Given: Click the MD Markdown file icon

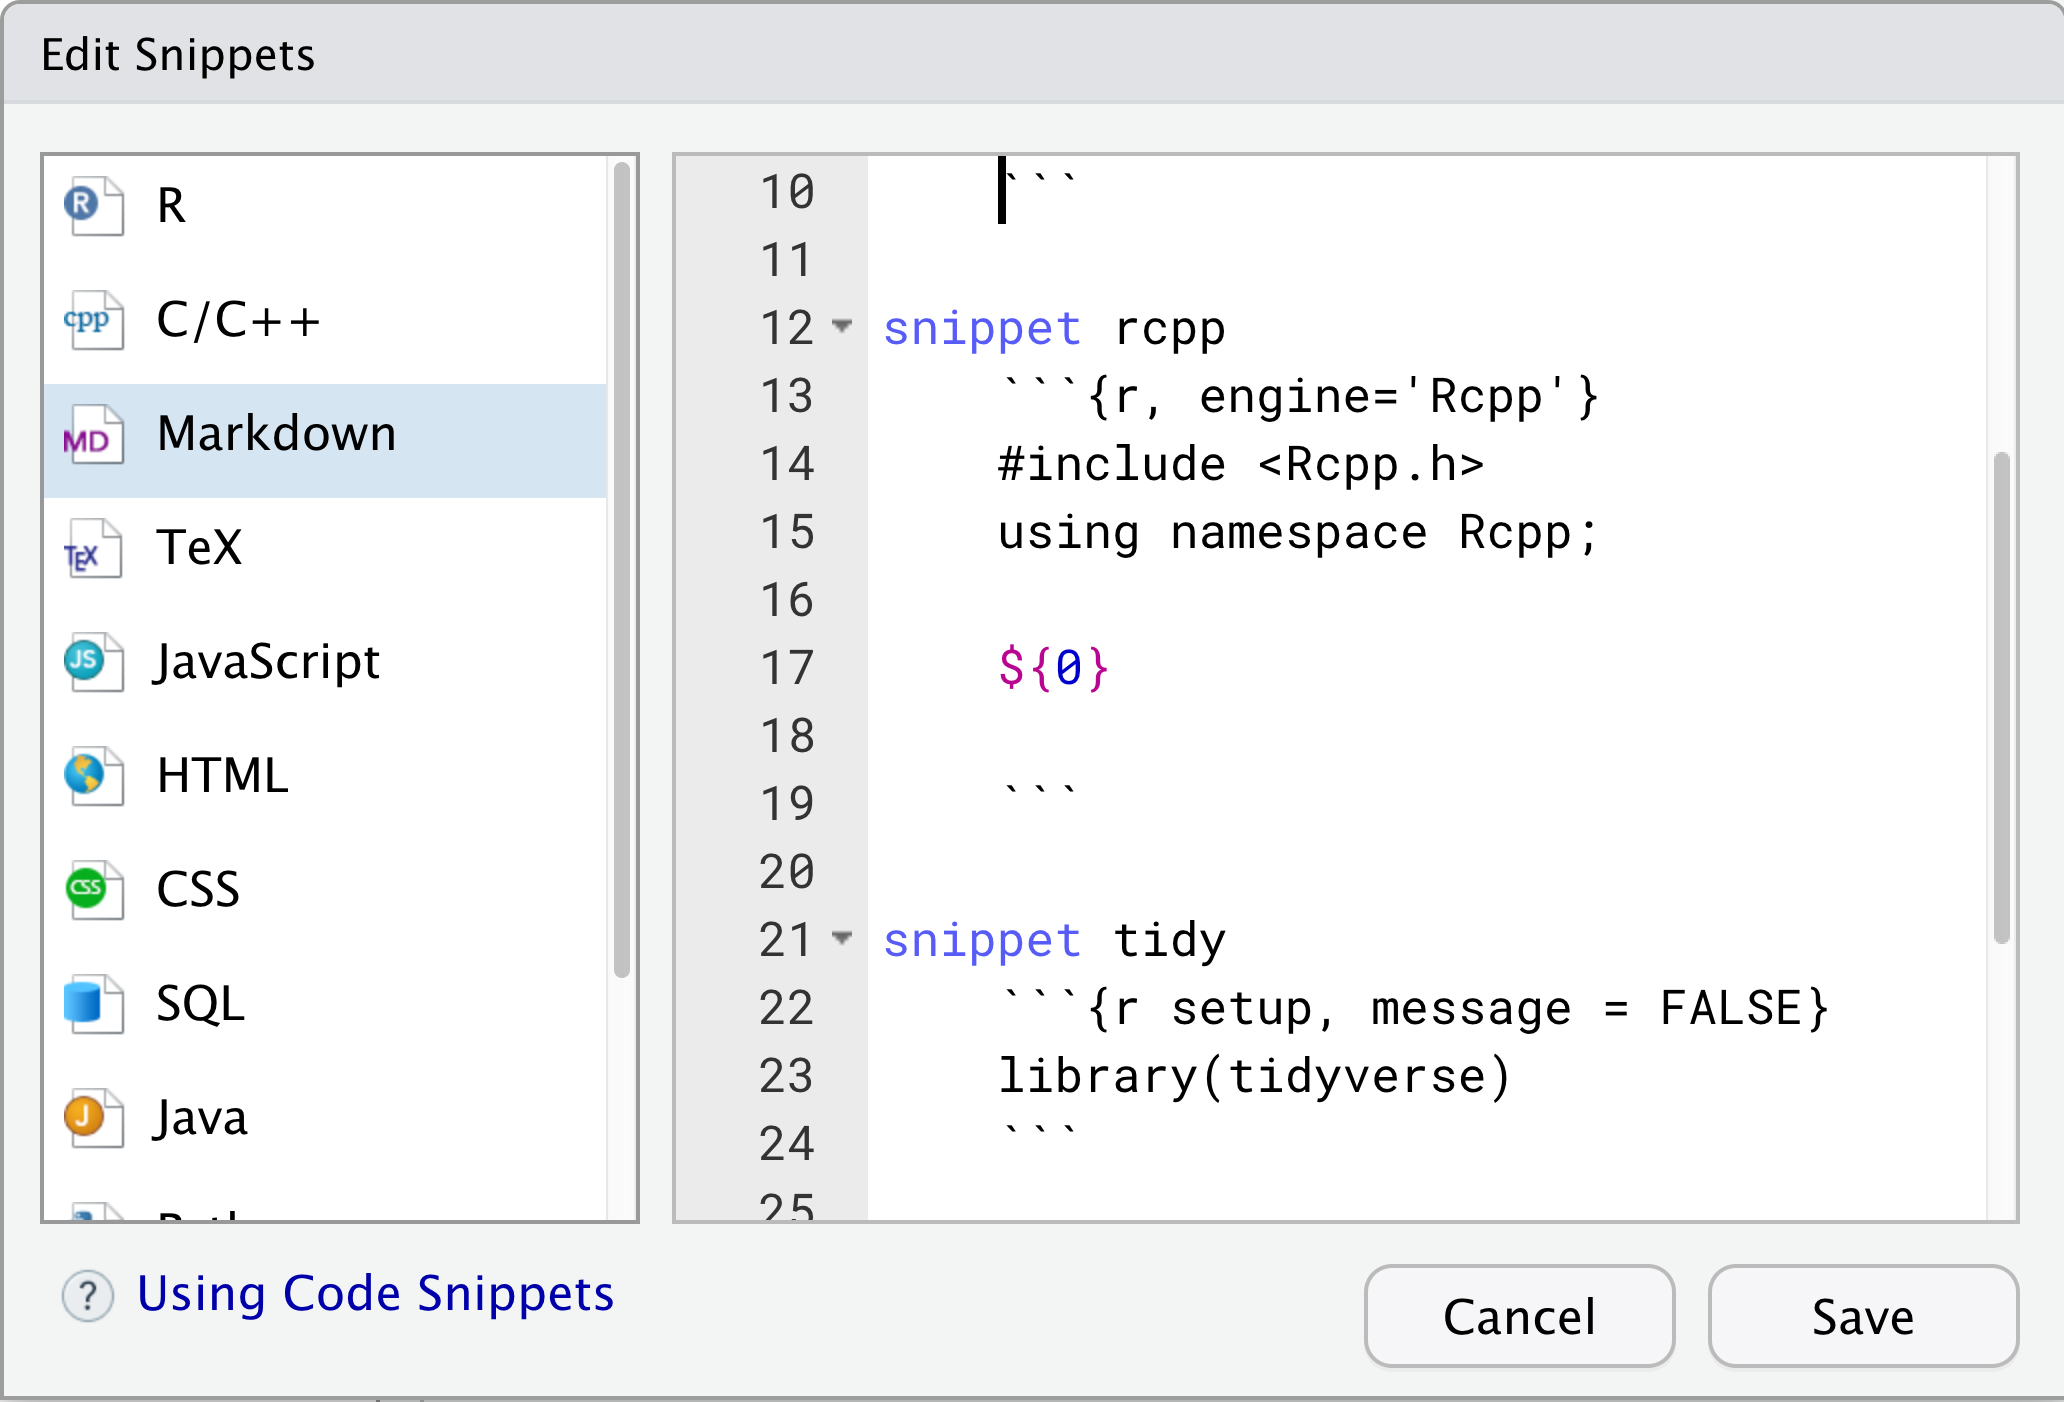Looking at the screenshot, I should 94,435.
